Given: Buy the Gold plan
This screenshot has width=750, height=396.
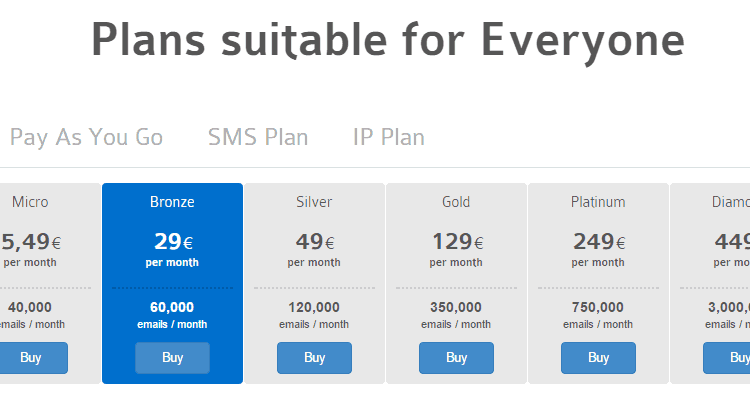Looking at the screenshot, I should [456, 358].
